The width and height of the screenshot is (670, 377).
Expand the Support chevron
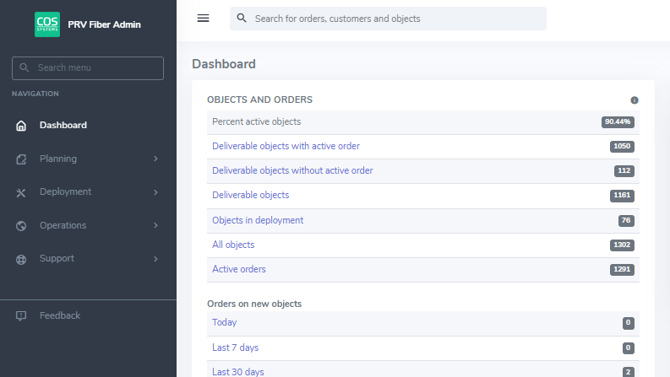point(156,259)
